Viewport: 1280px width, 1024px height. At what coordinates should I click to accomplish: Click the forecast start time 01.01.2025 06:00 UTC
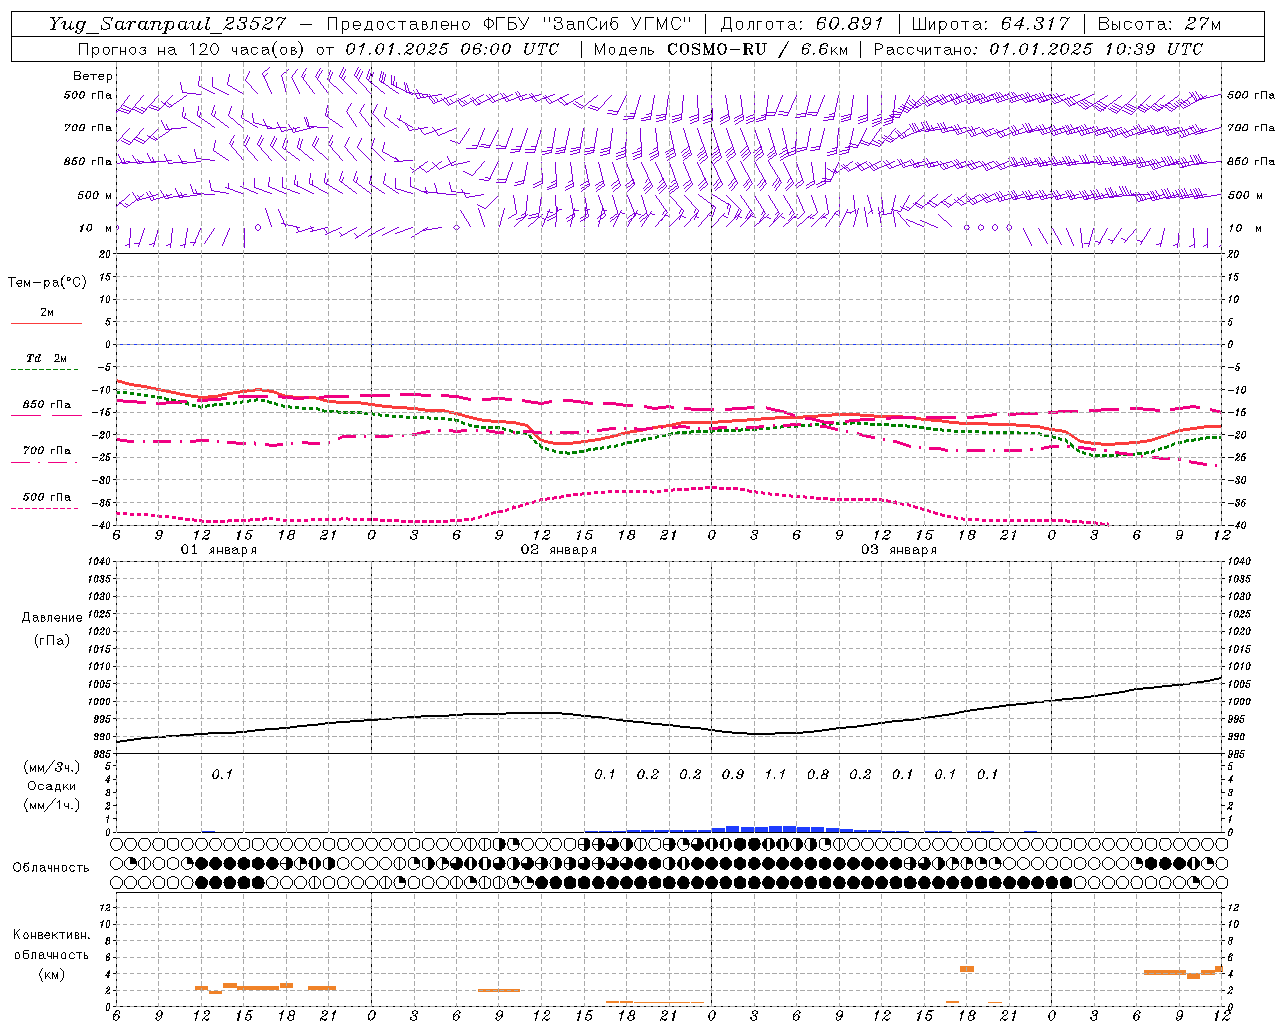click(452, 49)
